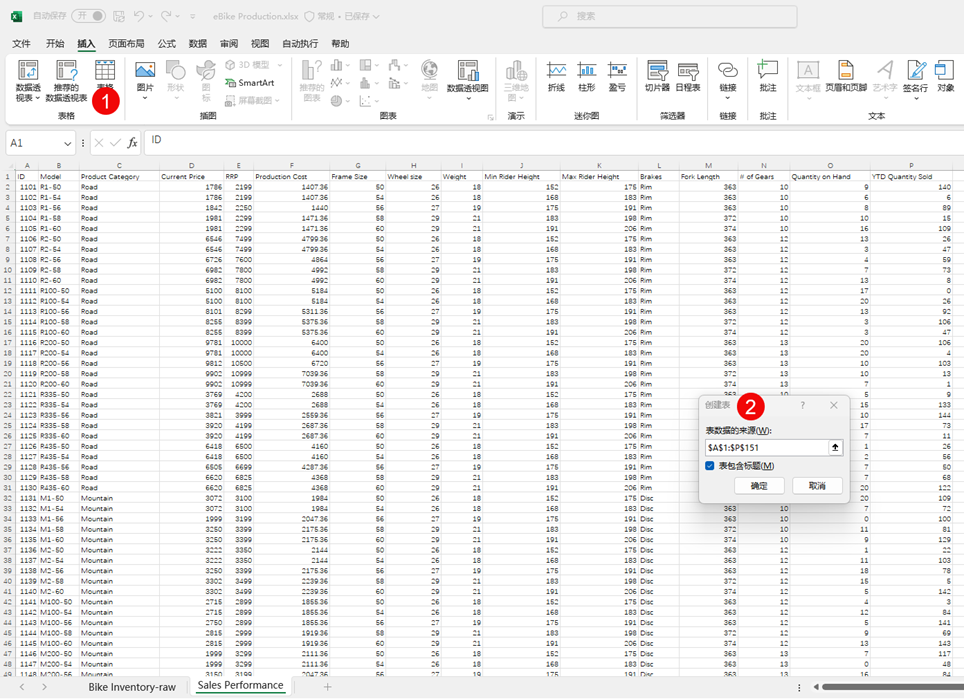
Task: Click the table range field $A$1:$P$151
Action: point(766,448)
